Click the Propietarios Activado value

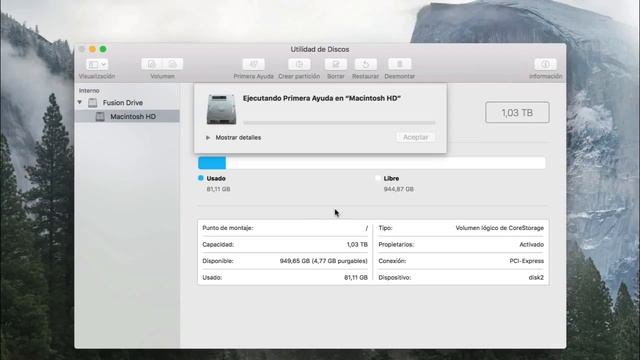[x=531, y=244]
